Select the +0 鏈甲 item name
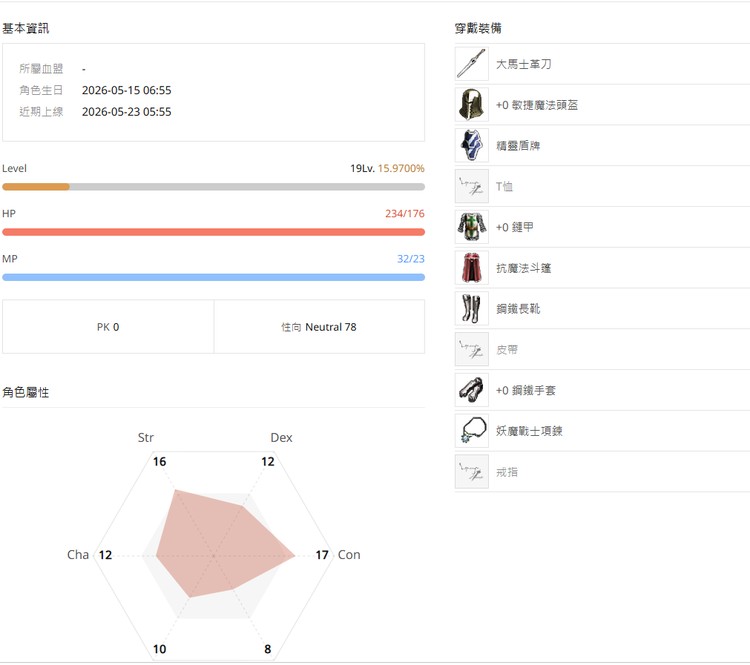 tap(515, 227)
